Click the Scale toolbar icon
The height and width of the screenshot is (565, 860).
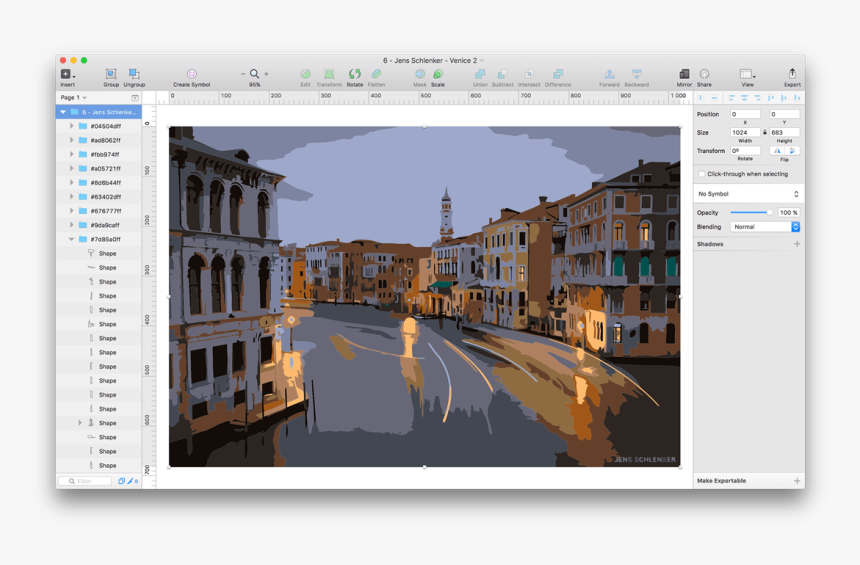(438, 74)
